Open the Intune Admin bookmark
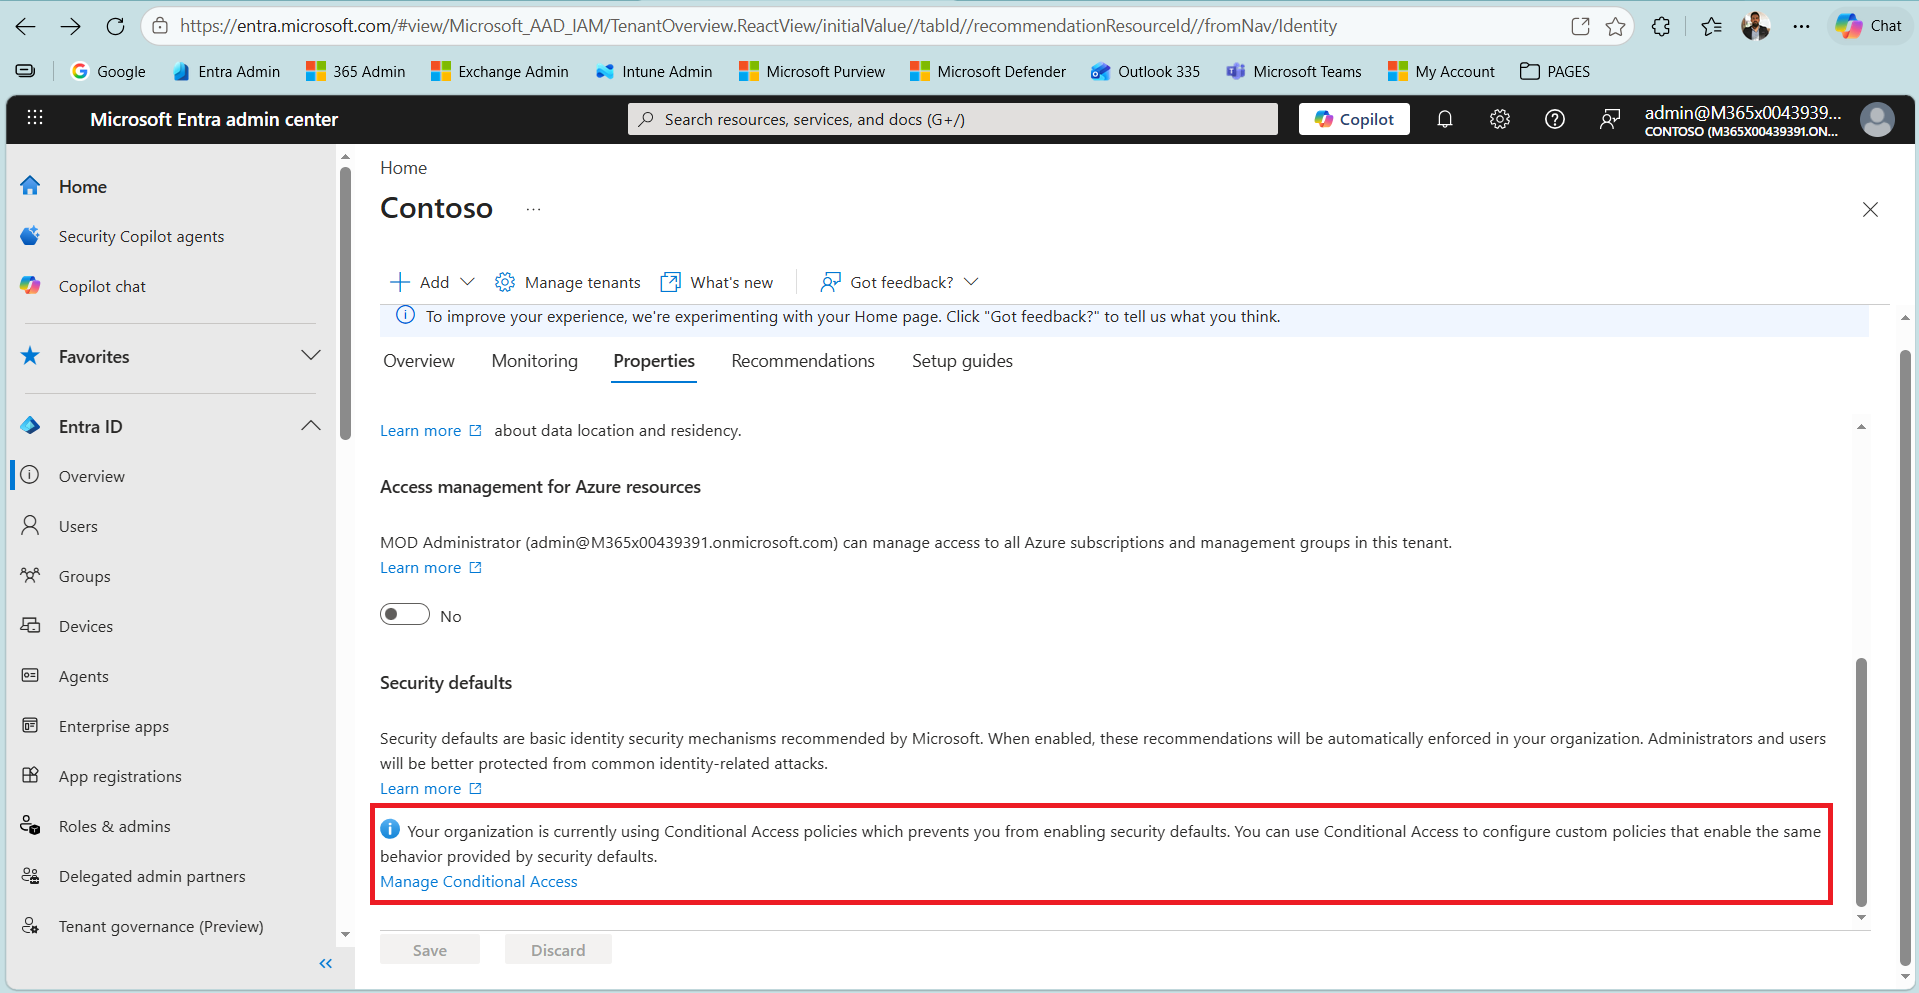The width and height of the screenshot is (1919, 993). coord(654,71)
